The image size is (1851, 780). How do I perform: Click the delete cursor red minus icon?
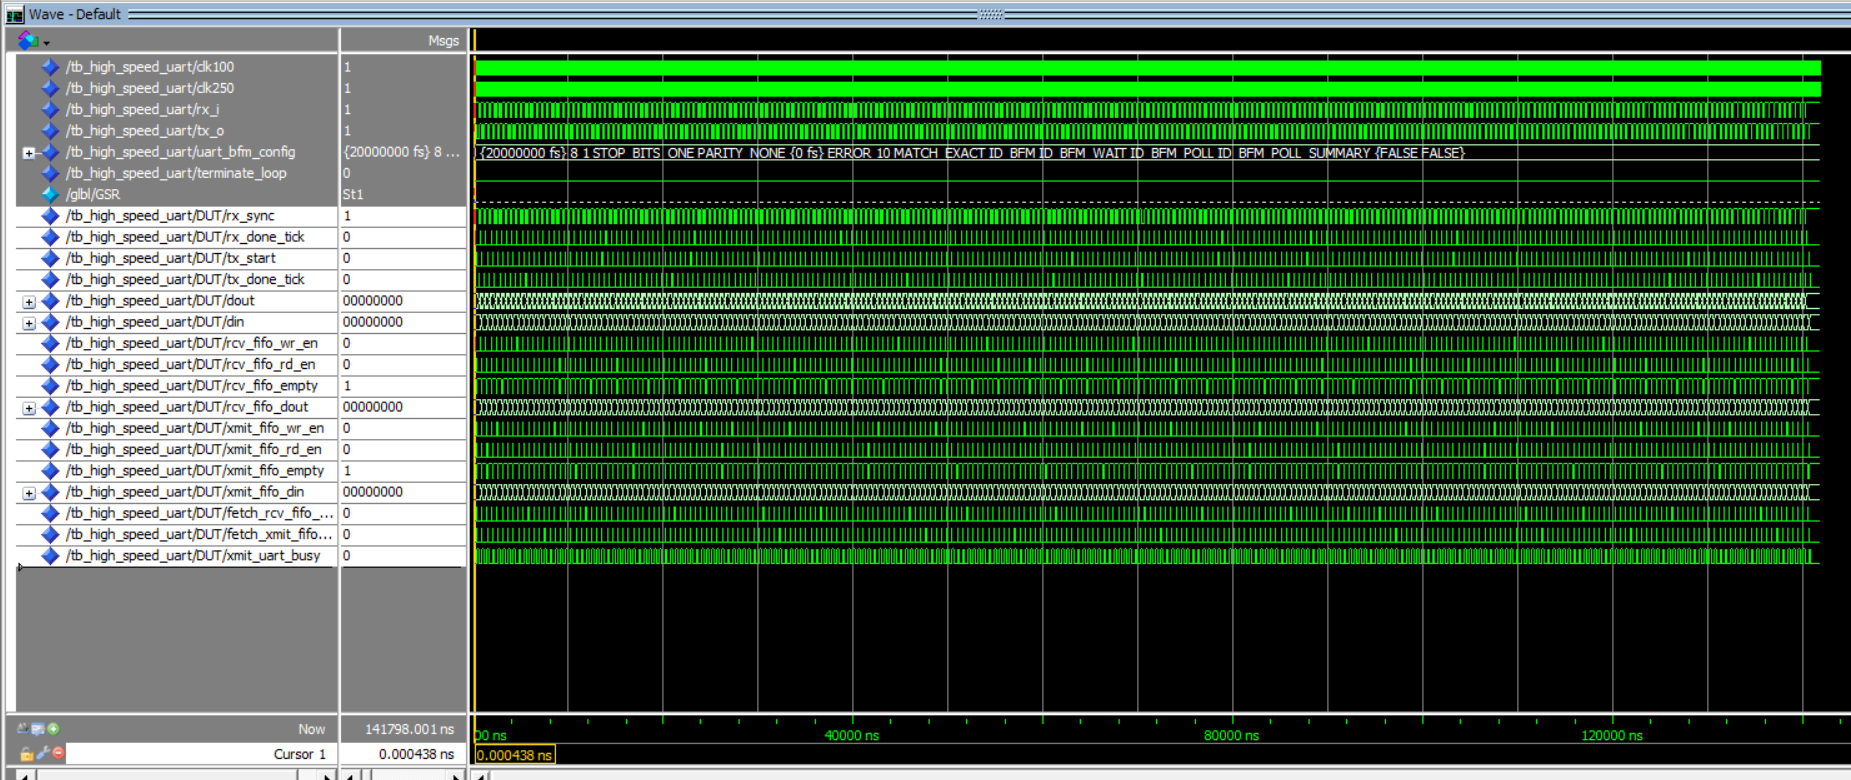click(x=58, y=753)
